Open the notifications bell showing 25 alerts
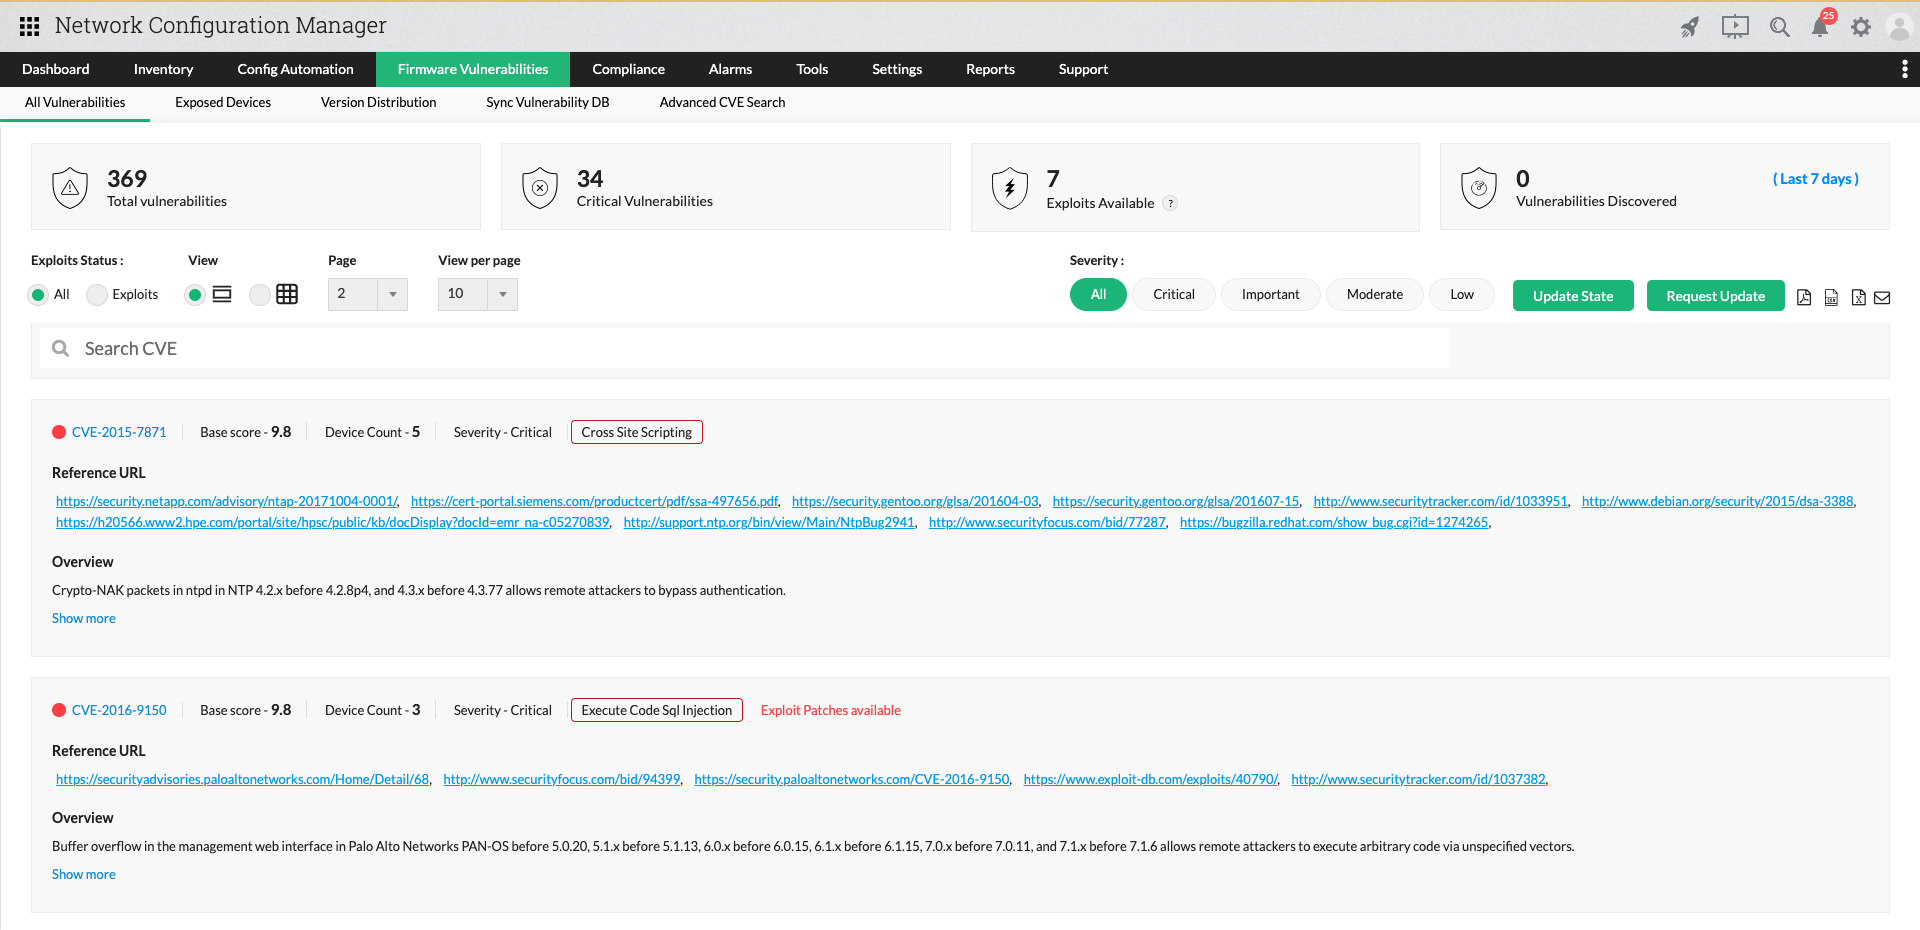This screenshot has width=1920, height=930. click(1820, 27)
